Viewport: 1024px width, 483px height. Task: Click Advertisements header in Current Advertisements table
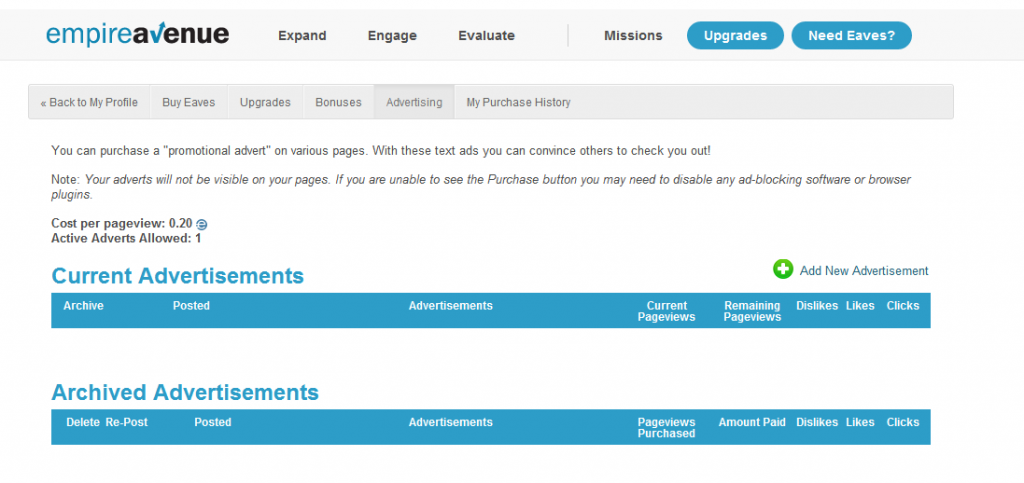(x=451, y=305)
